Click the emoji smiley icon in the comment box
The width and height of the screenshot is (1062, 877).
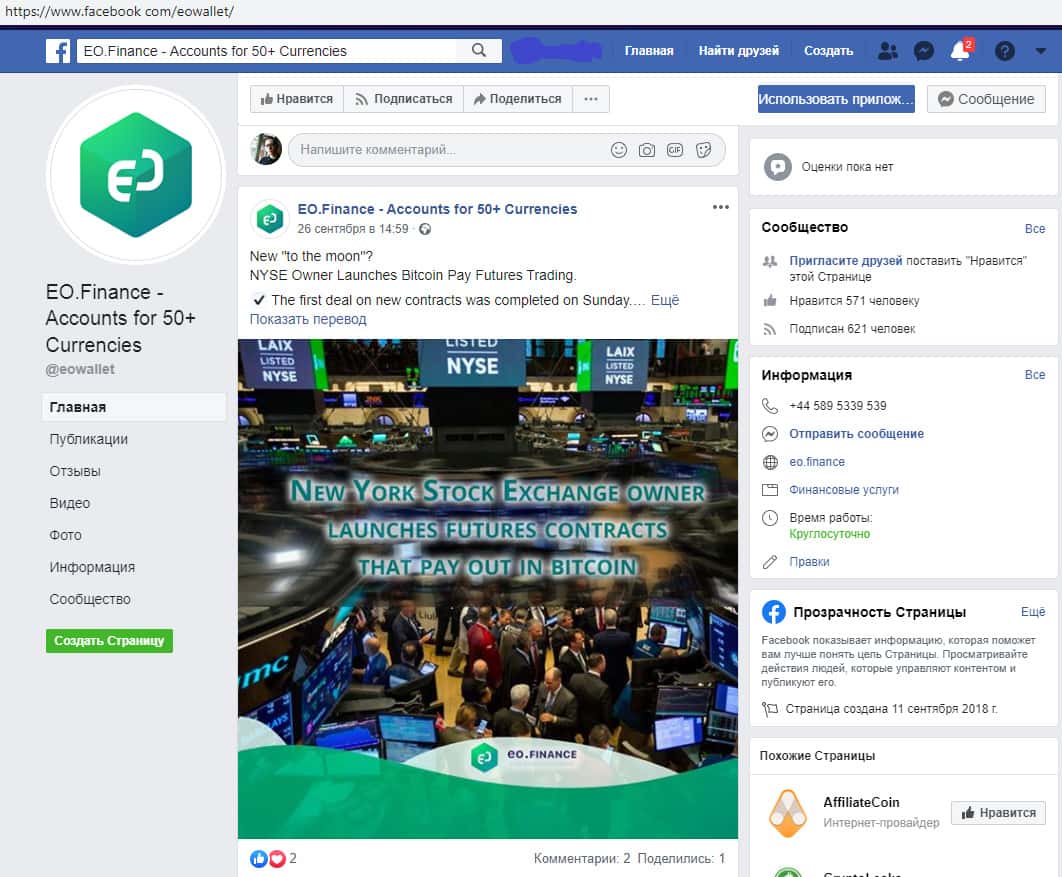(618, 150)
